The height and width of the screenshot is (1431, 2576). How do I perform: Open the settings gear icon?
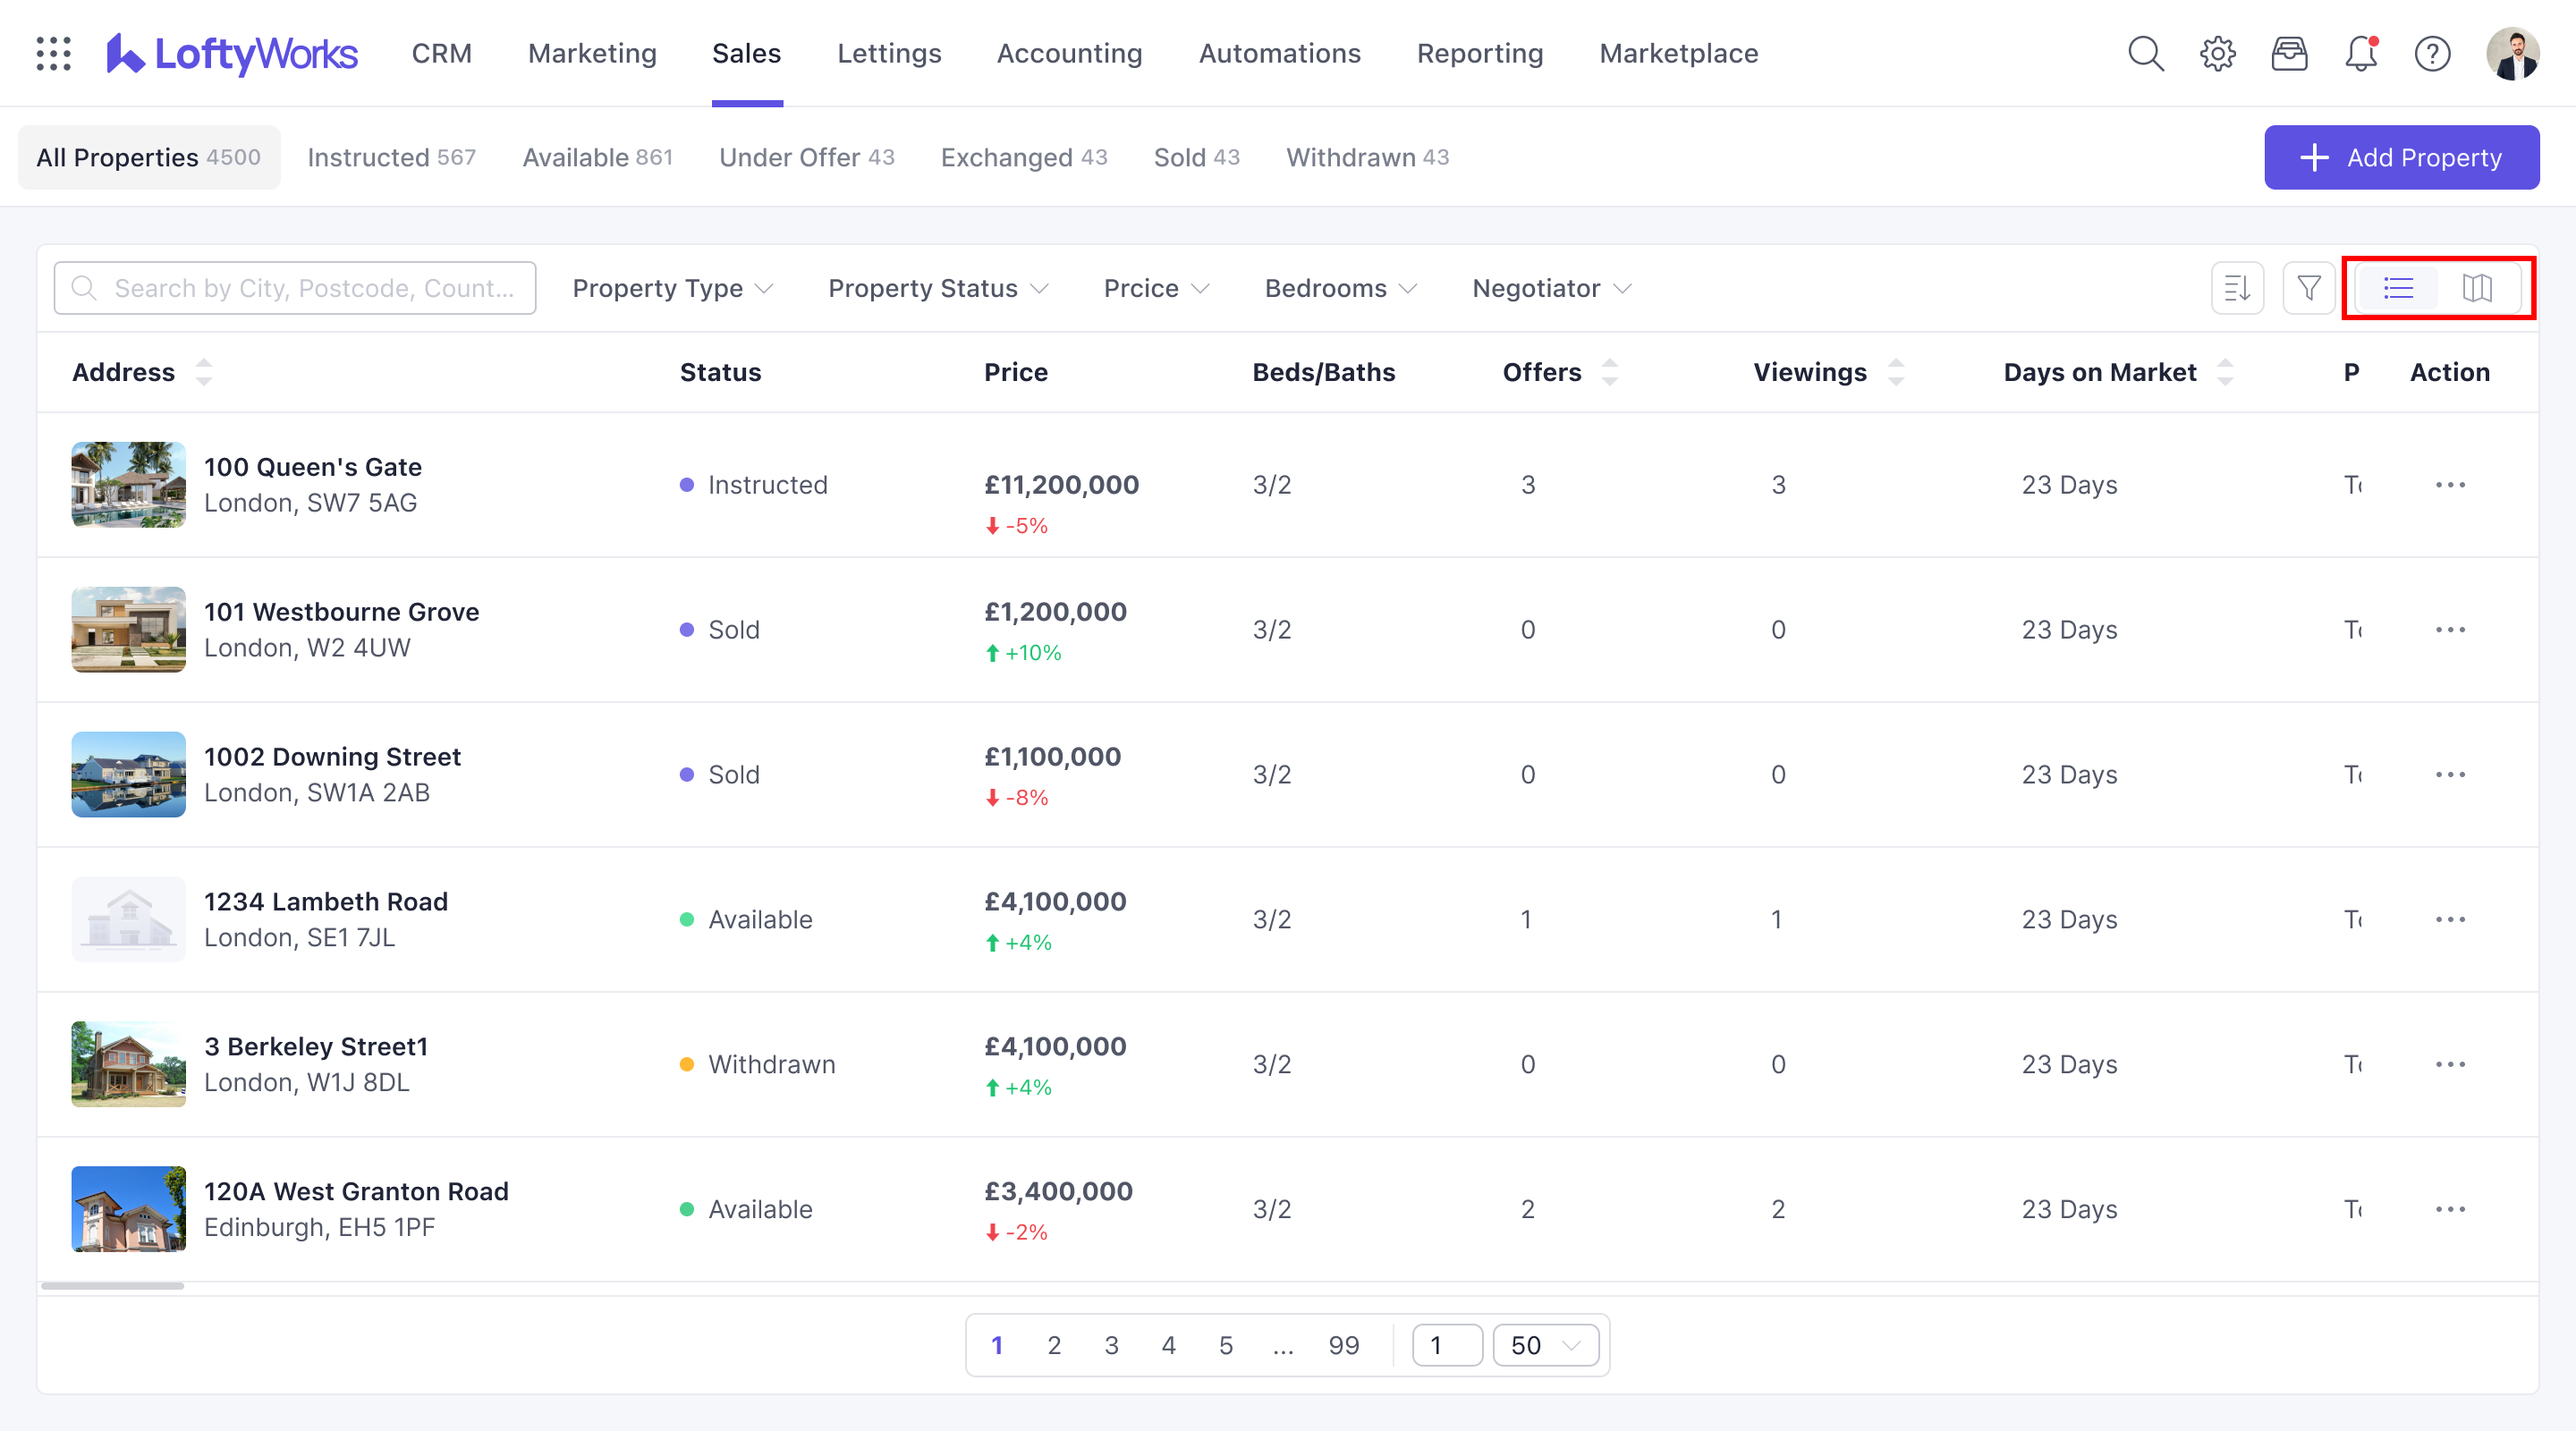[x=2217, y=53]
